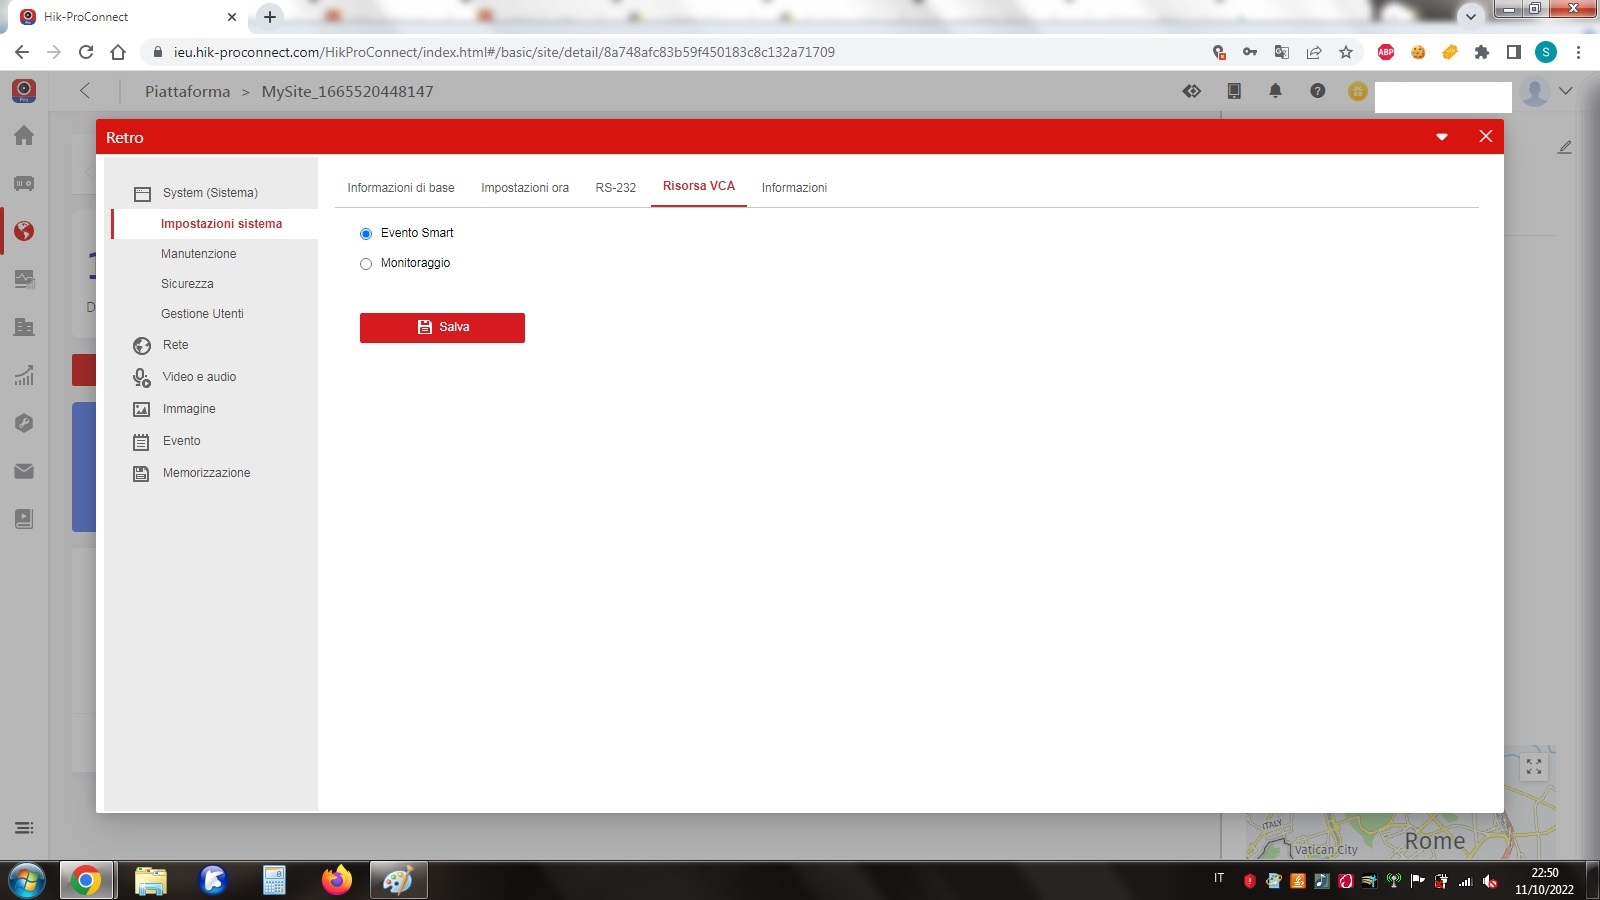Screen dimensions: 1600x900
Task: Click the notifications bell icon
Action: [1275, 91]
